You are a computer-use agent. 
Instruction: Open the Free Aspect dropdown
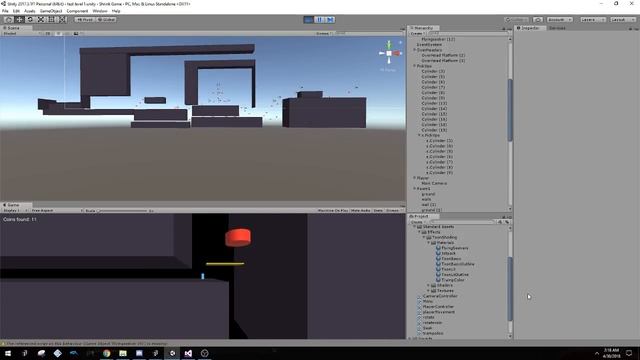pyautogui.click(x=56, y=211)
